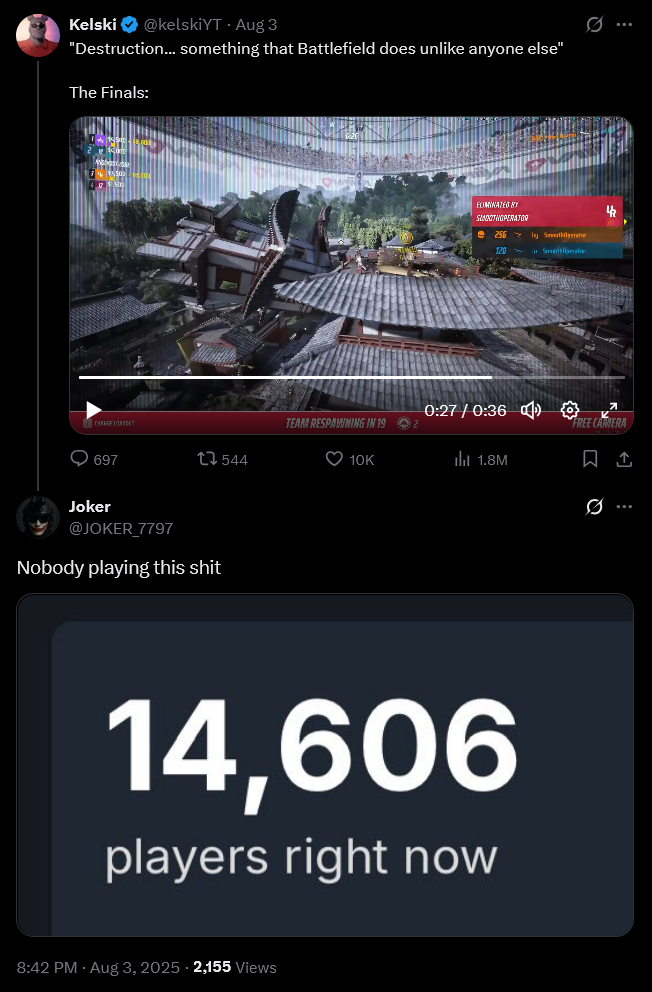Click the Grok icon on Kelski's tweet

click(x=594, y=25)
